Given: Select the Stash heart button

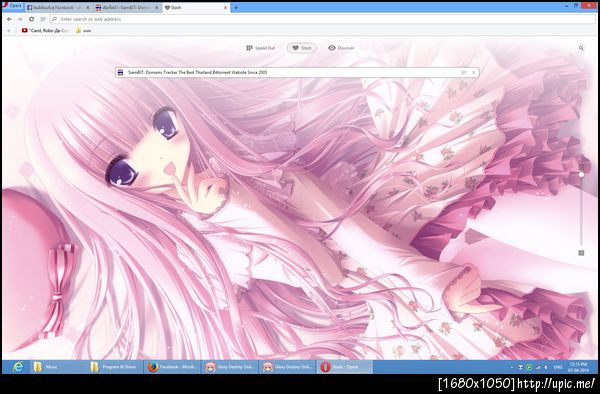Looking at the screenshot, I should click(x=302, y=48).
